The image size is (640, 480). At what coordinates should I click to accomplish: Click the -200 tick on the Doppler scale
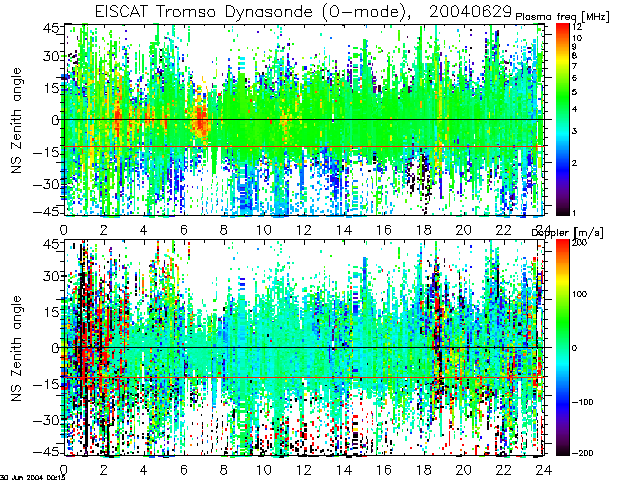pos(582,453)
